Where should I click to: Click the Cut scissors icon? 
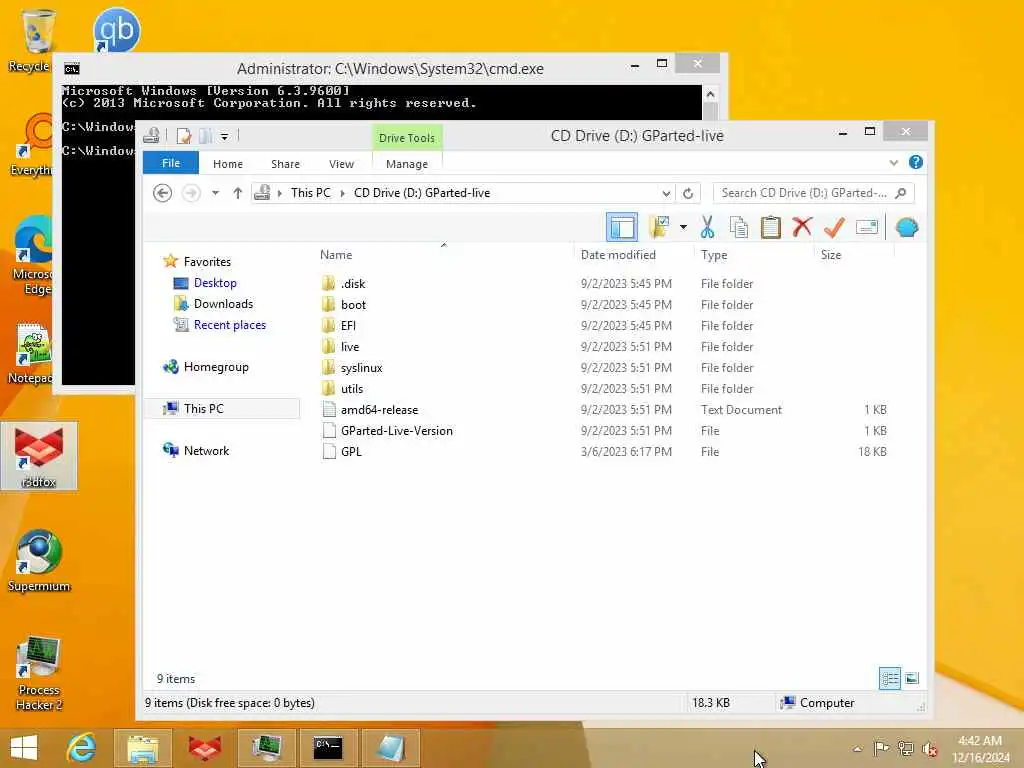(707, 227)
